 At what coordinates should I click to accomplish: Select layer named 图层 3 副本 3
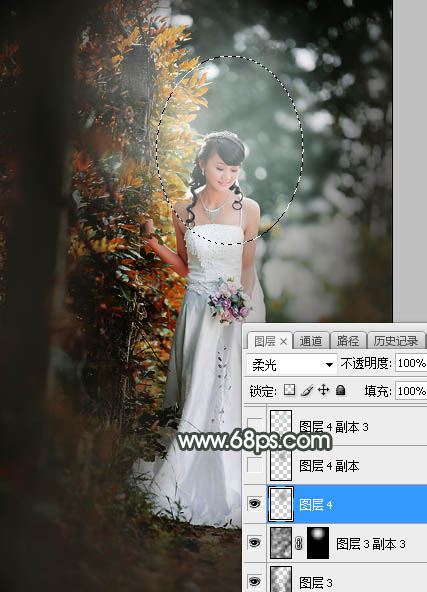click(371, 544)
